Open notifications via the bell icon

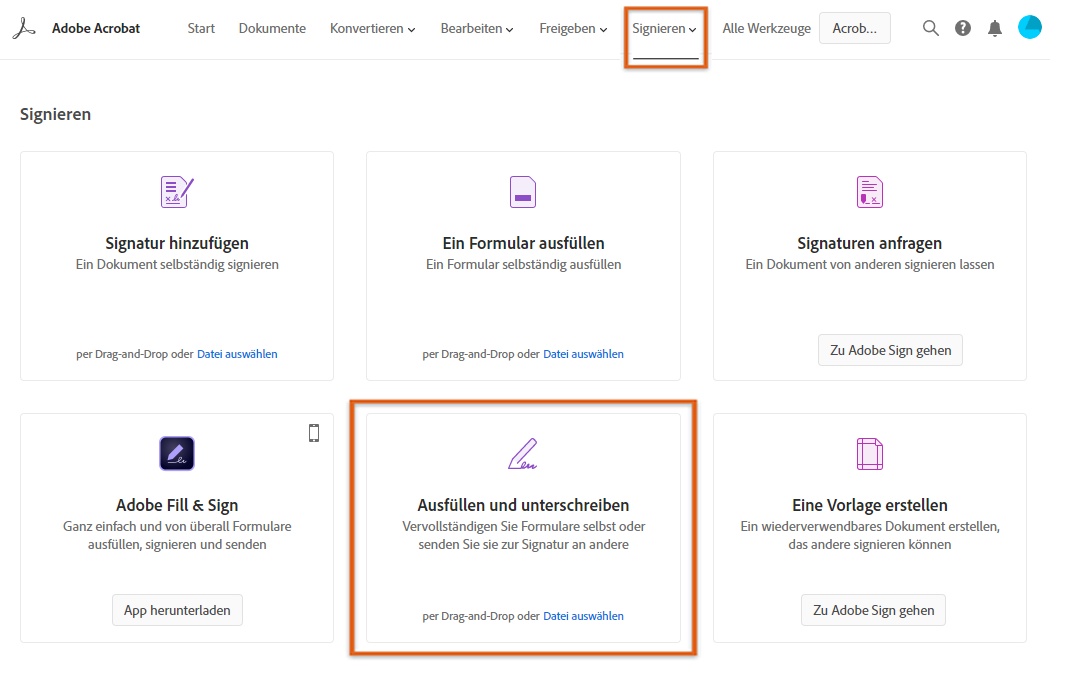click(995, 28)
